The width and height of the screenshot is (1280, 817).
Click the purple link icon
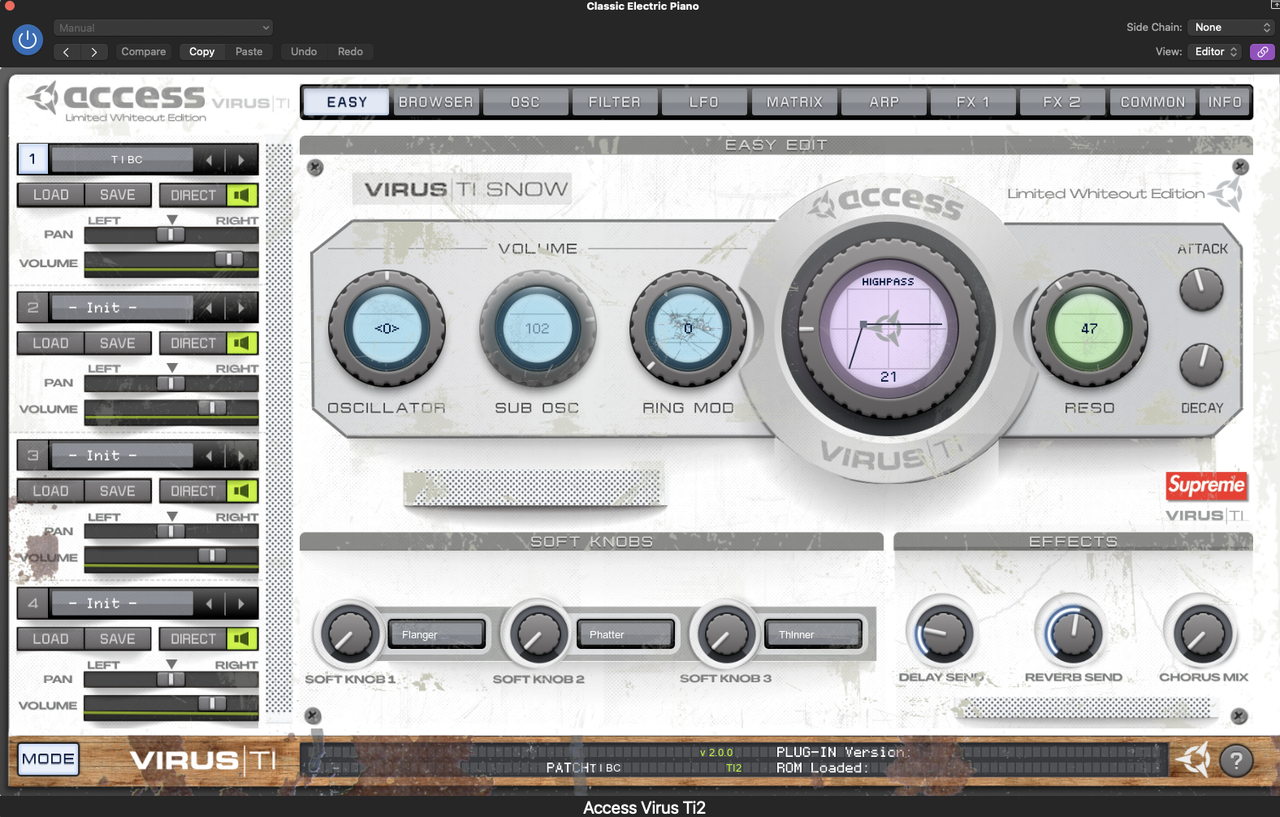coord(1262,52)
